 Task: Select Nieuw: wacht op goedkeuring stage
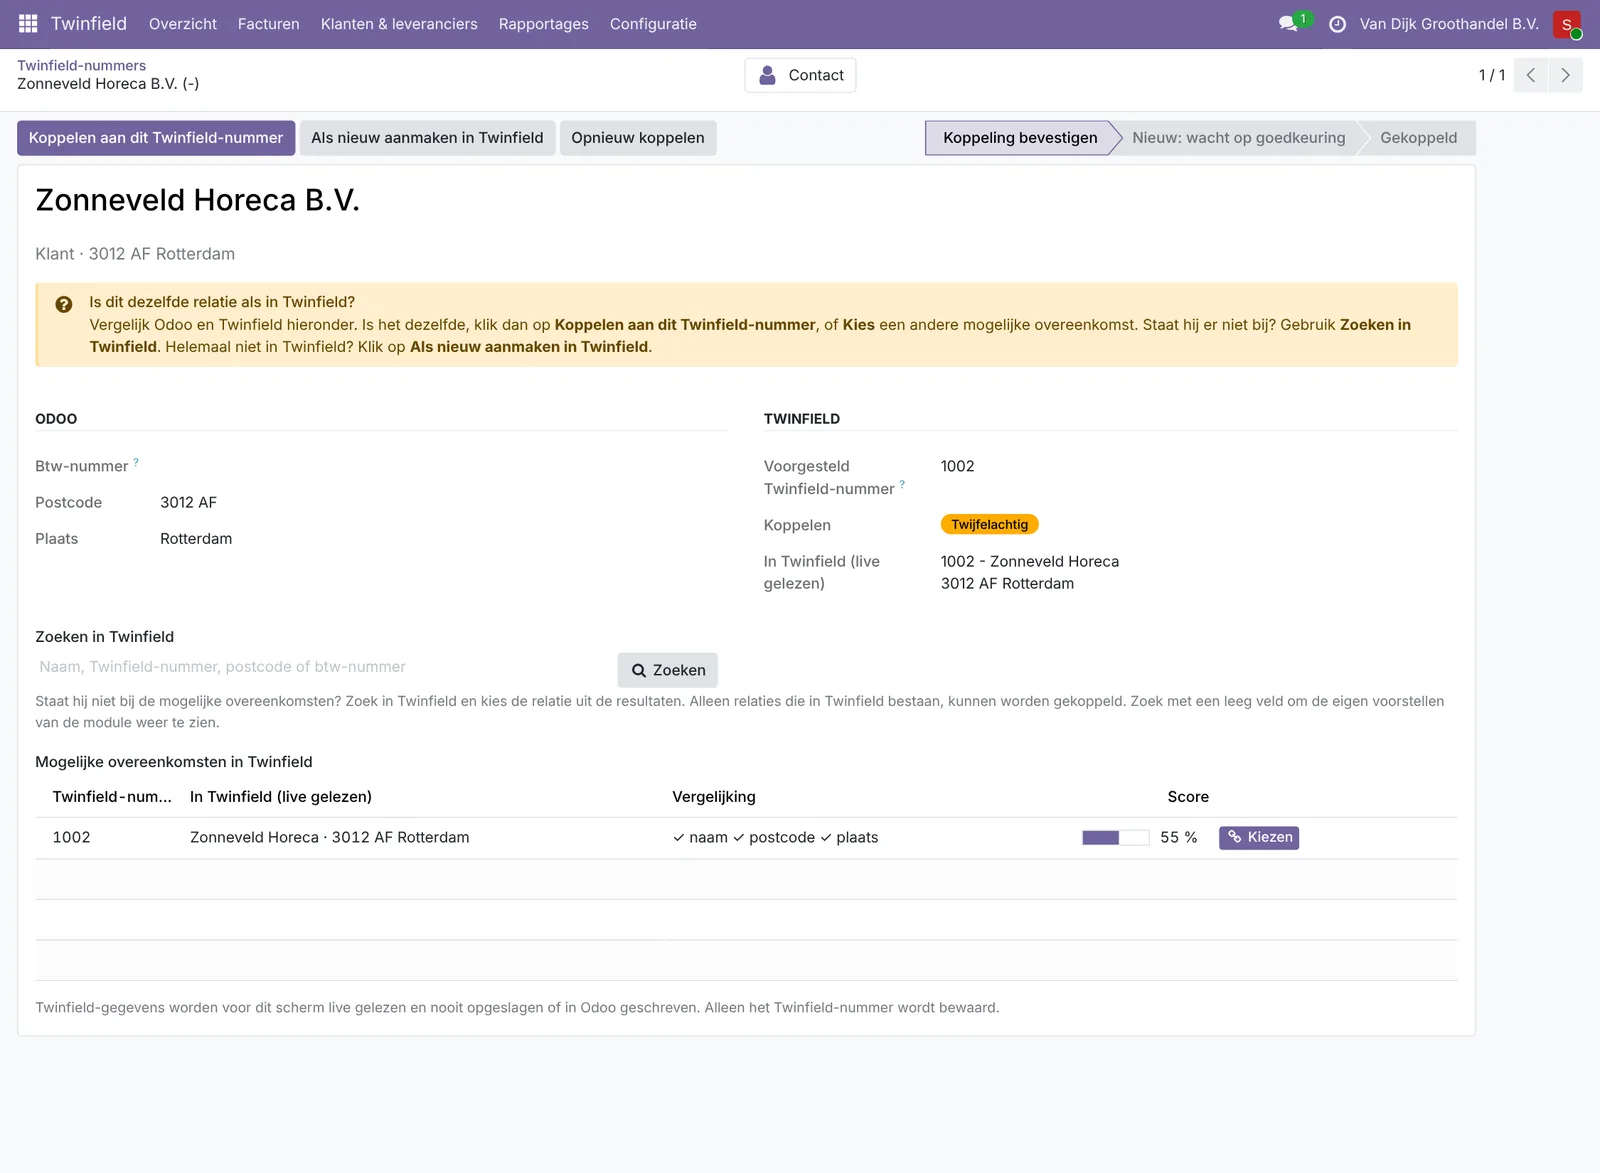pos(1239,138)
